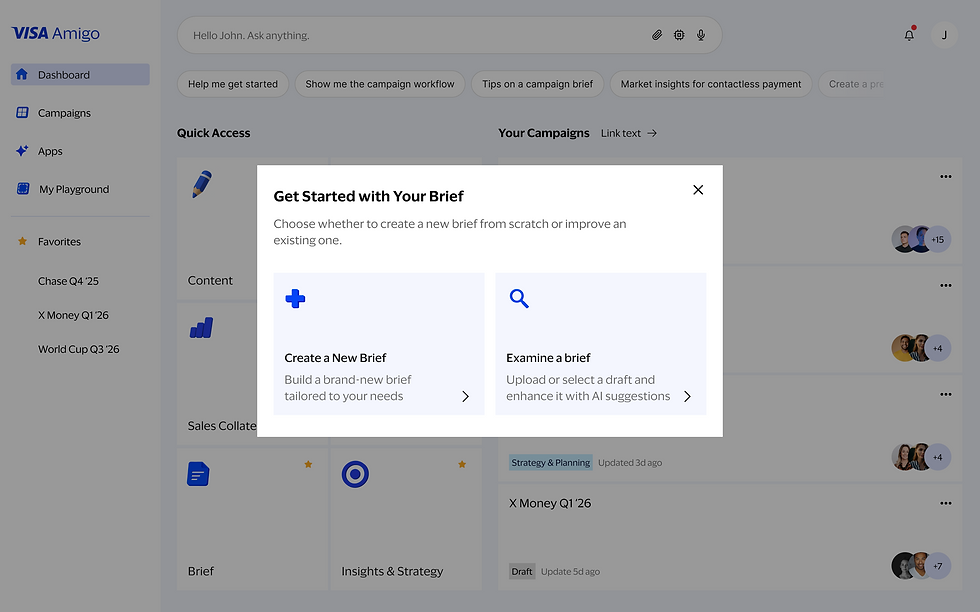Click the blue plus icon for new brief

[x=295, y=298]
